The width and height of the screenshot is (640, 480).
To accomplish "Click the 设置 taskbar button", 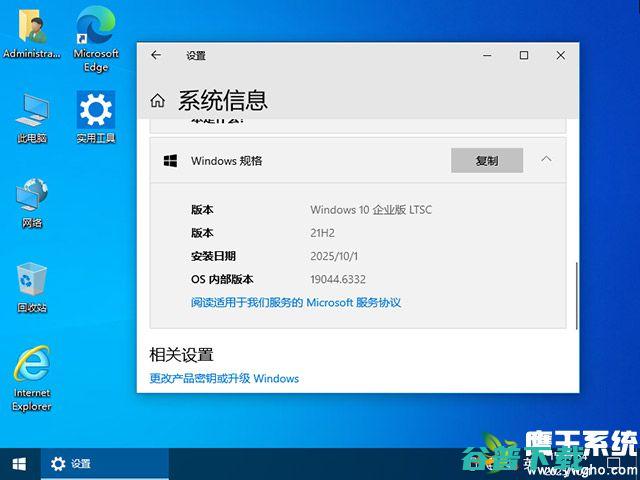I will 104,464.
